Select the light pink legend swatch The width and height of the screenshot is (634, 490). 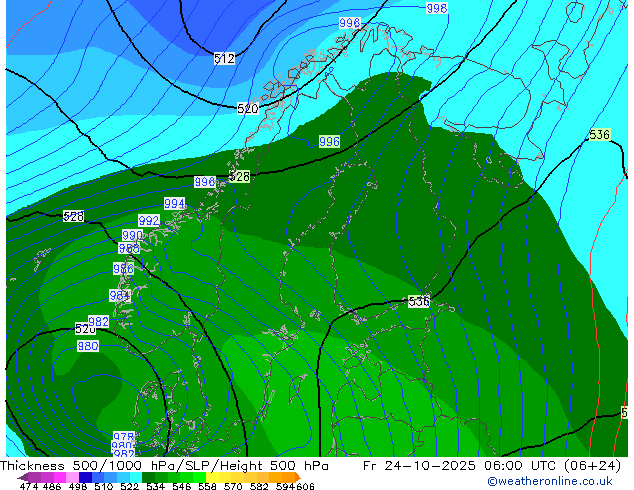pyautogui.click(x=72, y=477)
